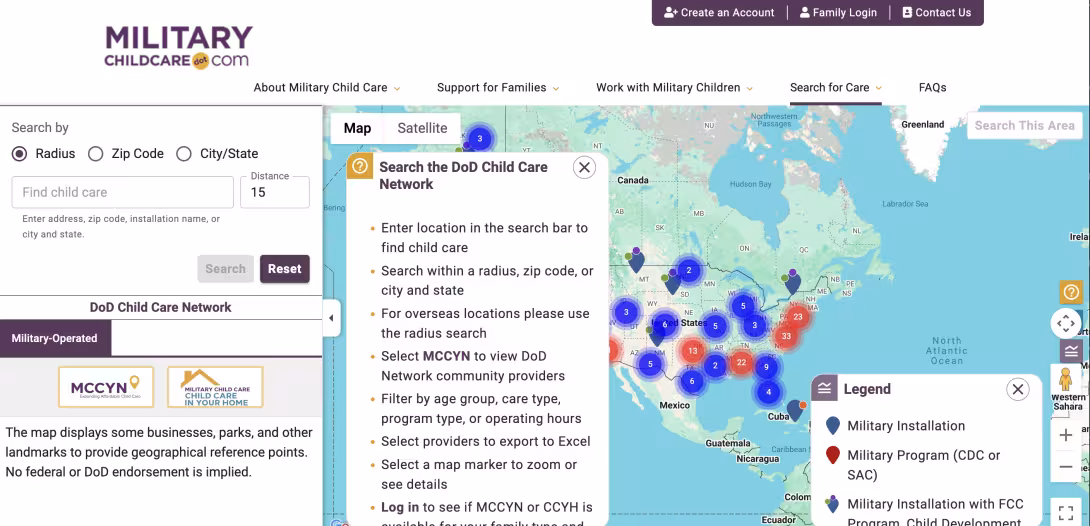Open the MilitaryChildCare.com home logo
This screenshot has height=526, width=1090.
pyautogui.click(x=179, y=47)
